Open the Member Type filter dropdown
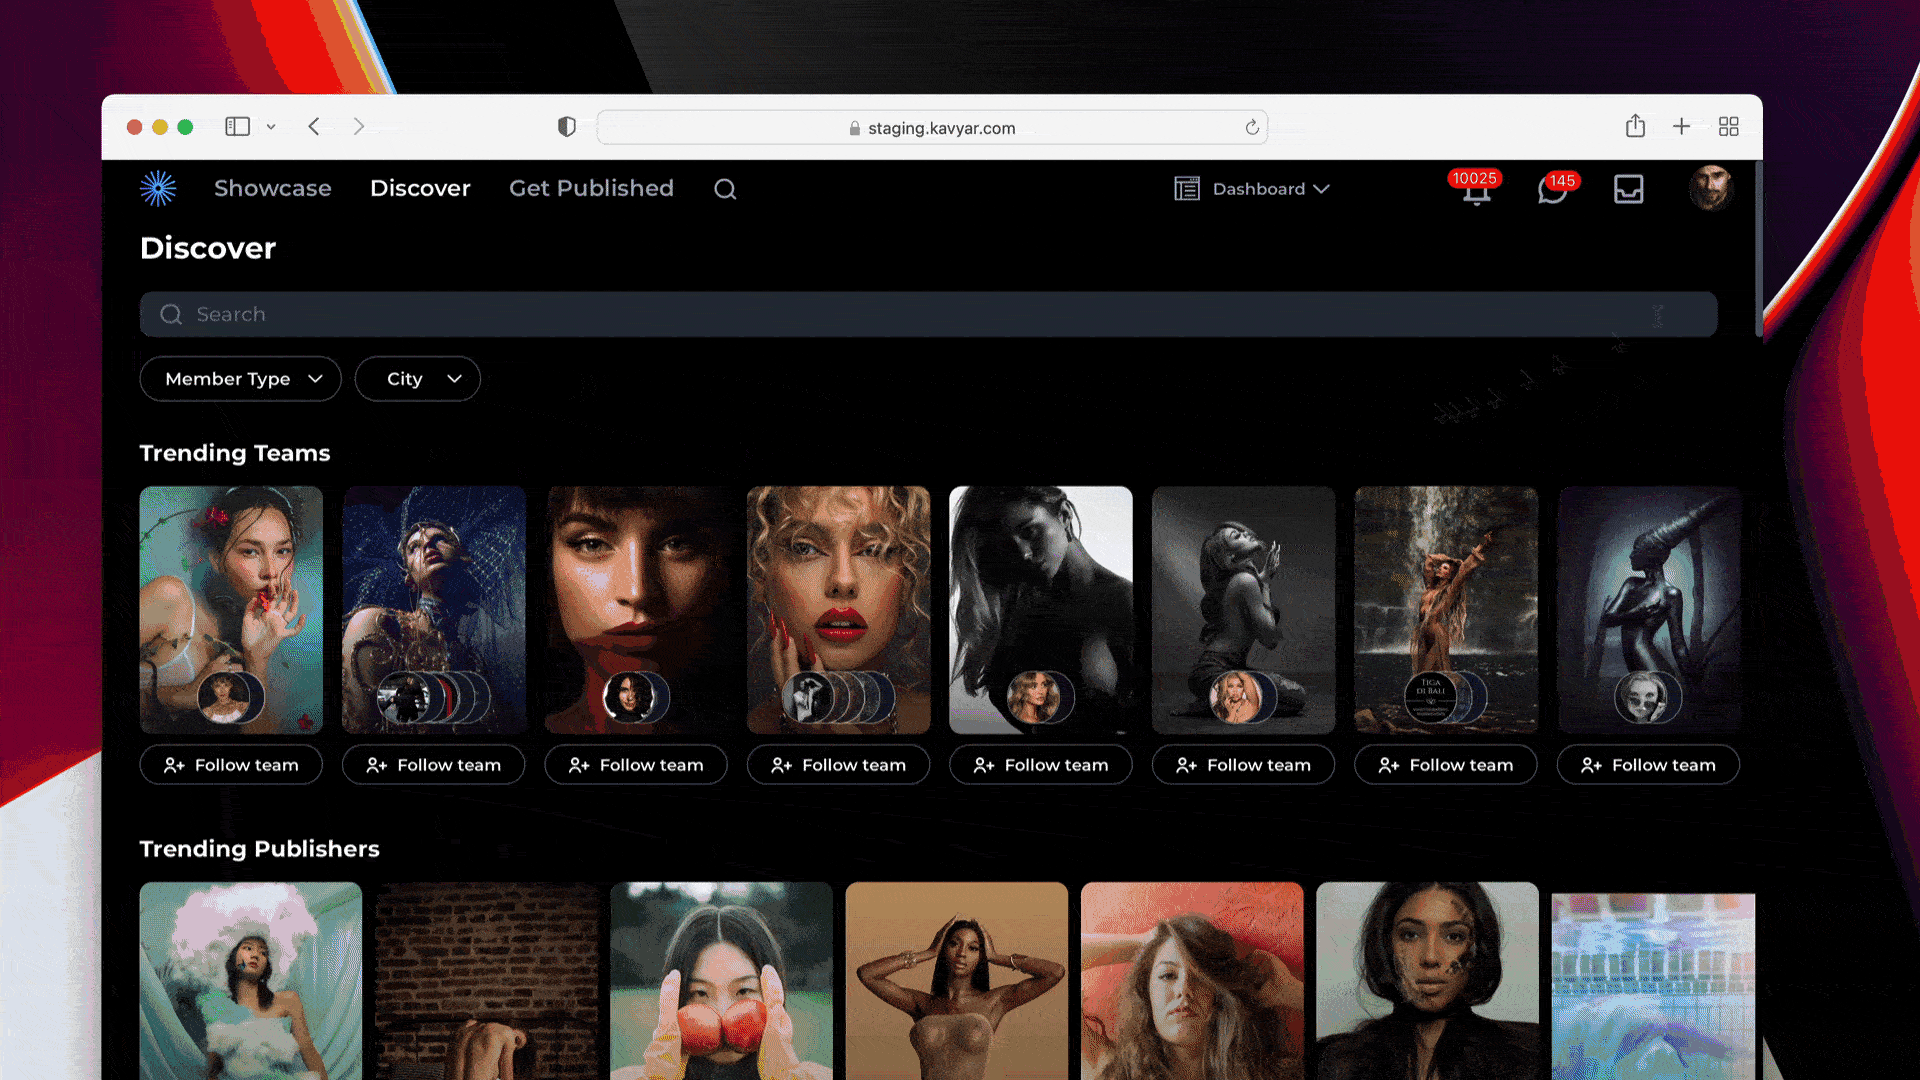This screenshot has height=1080, width=1920. 240,379
